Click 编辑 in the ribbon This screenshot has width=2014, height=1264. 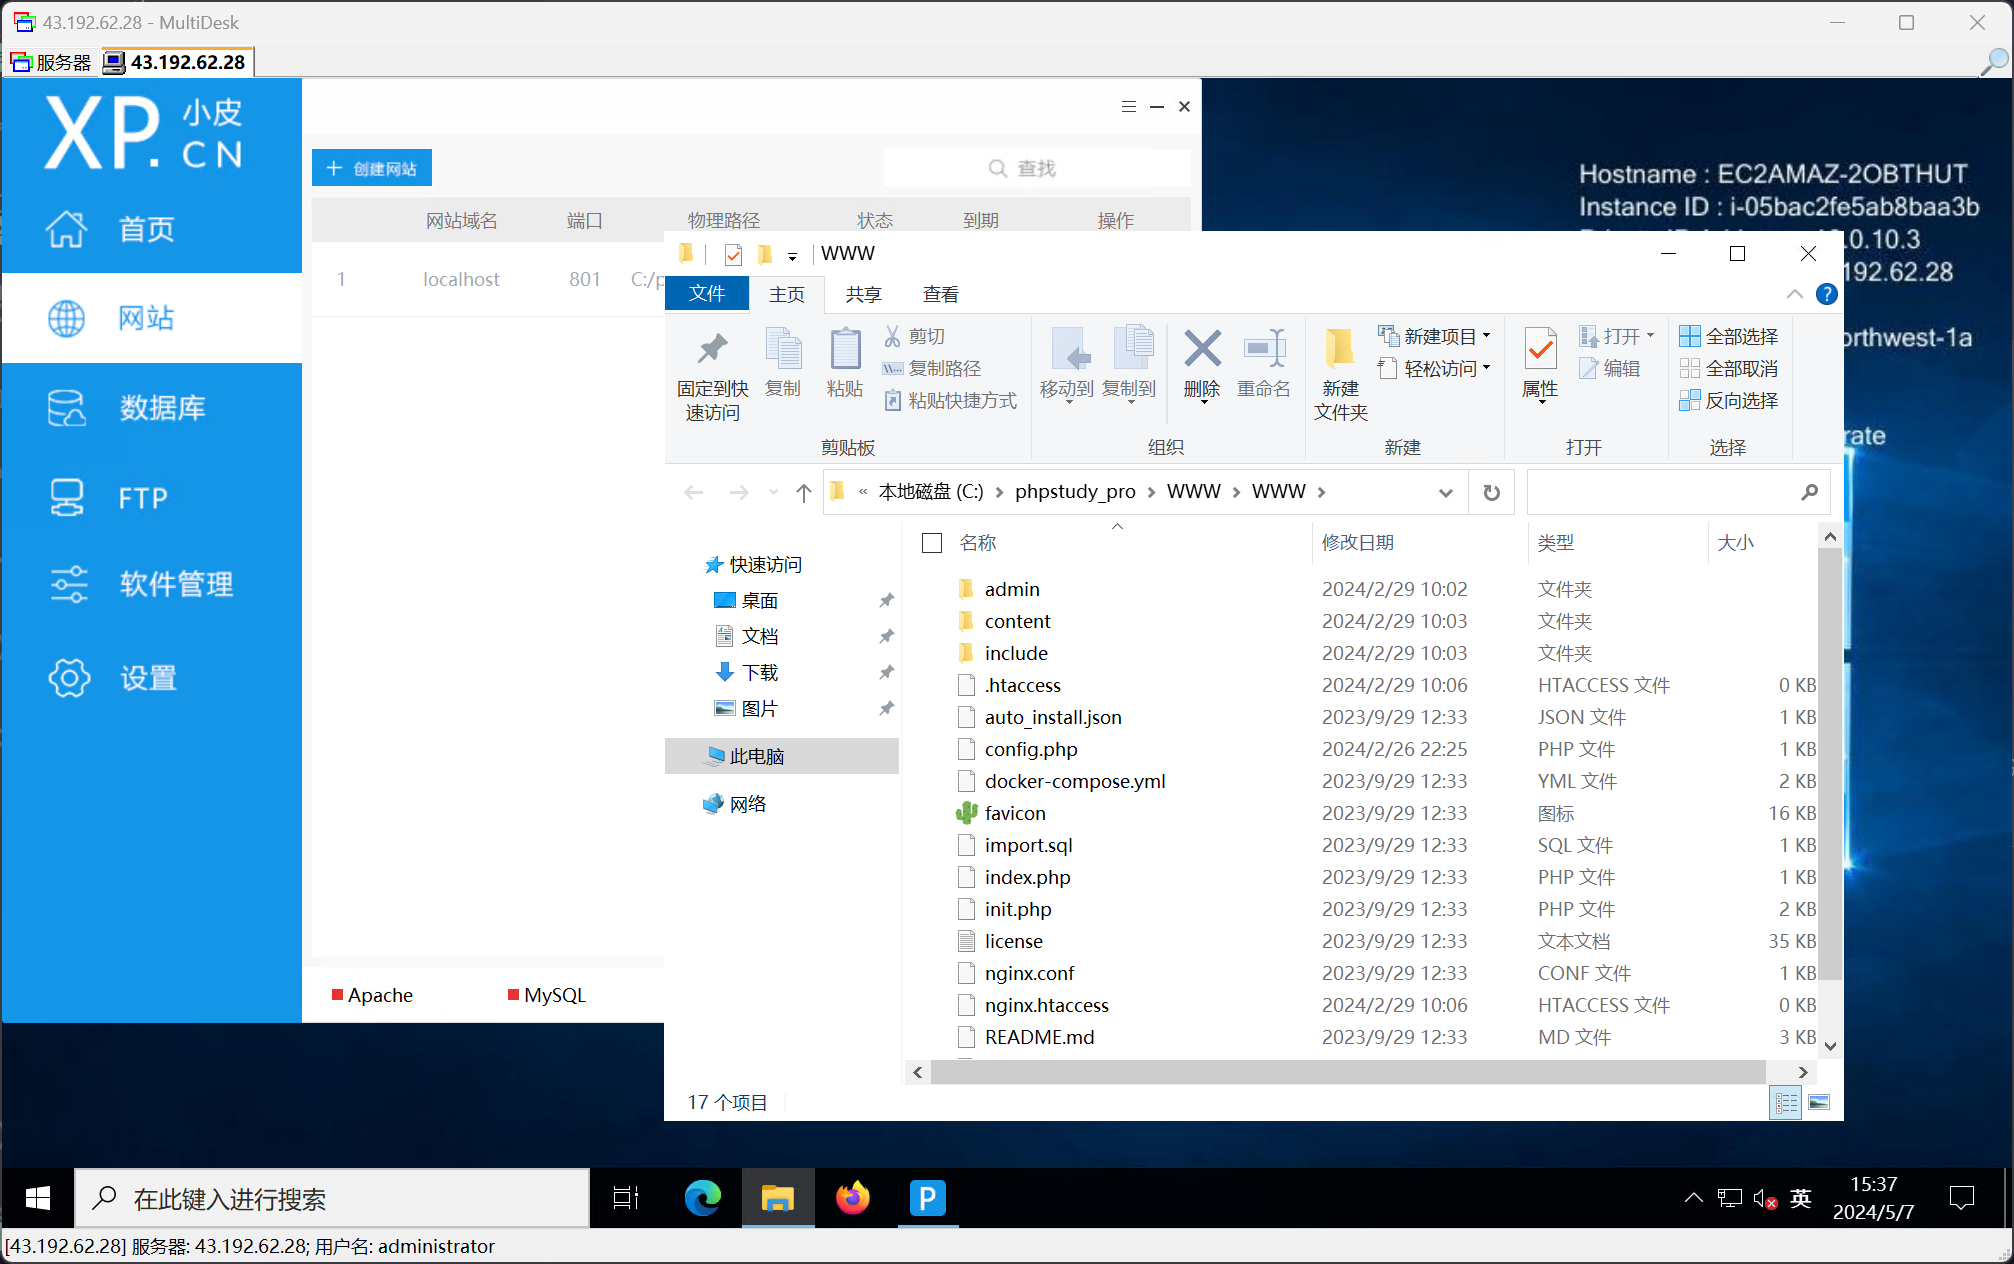coord(1610,368)
